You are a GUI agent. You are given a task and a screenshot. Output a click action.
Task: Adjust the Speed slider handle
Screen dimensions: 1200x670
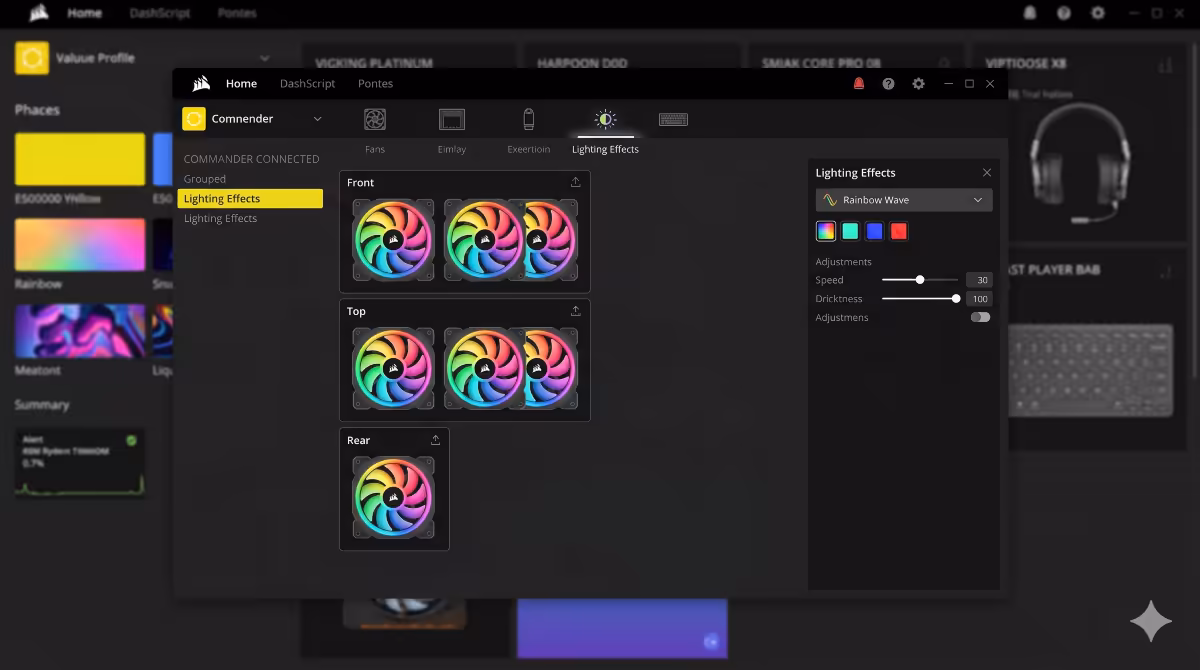pos(920,280)
